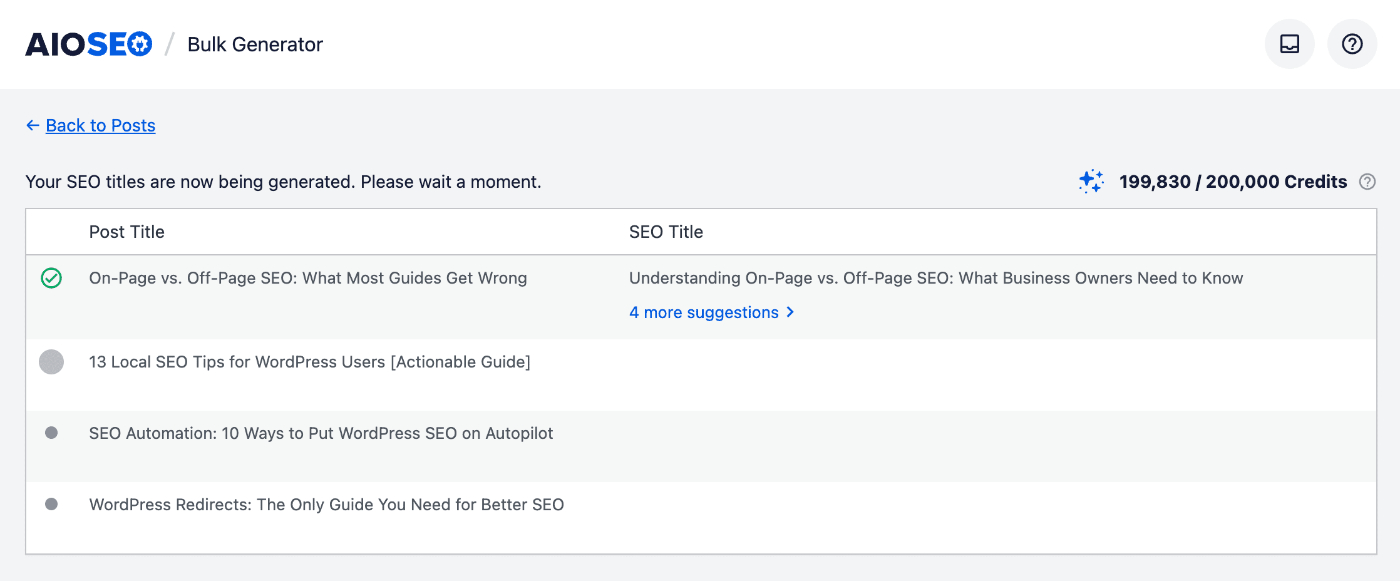
Task: Click the status circle for the Local SEO post
Action: point(52,361)
